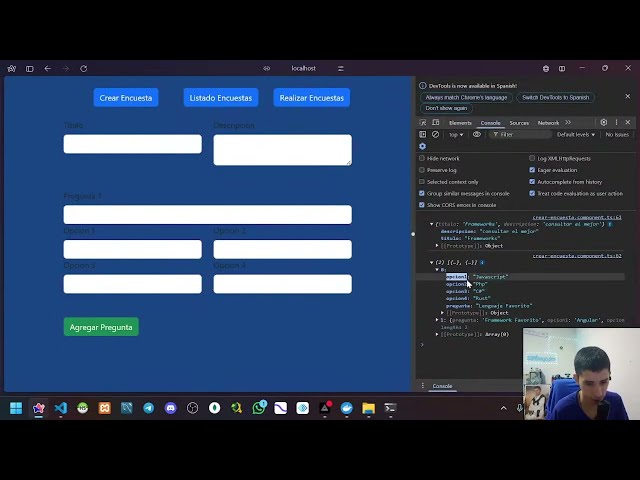Uncheck Show CORS errors in console
The height and width of the screenshot is (480, 640).
pyautogui.click(x=422, y=205)
